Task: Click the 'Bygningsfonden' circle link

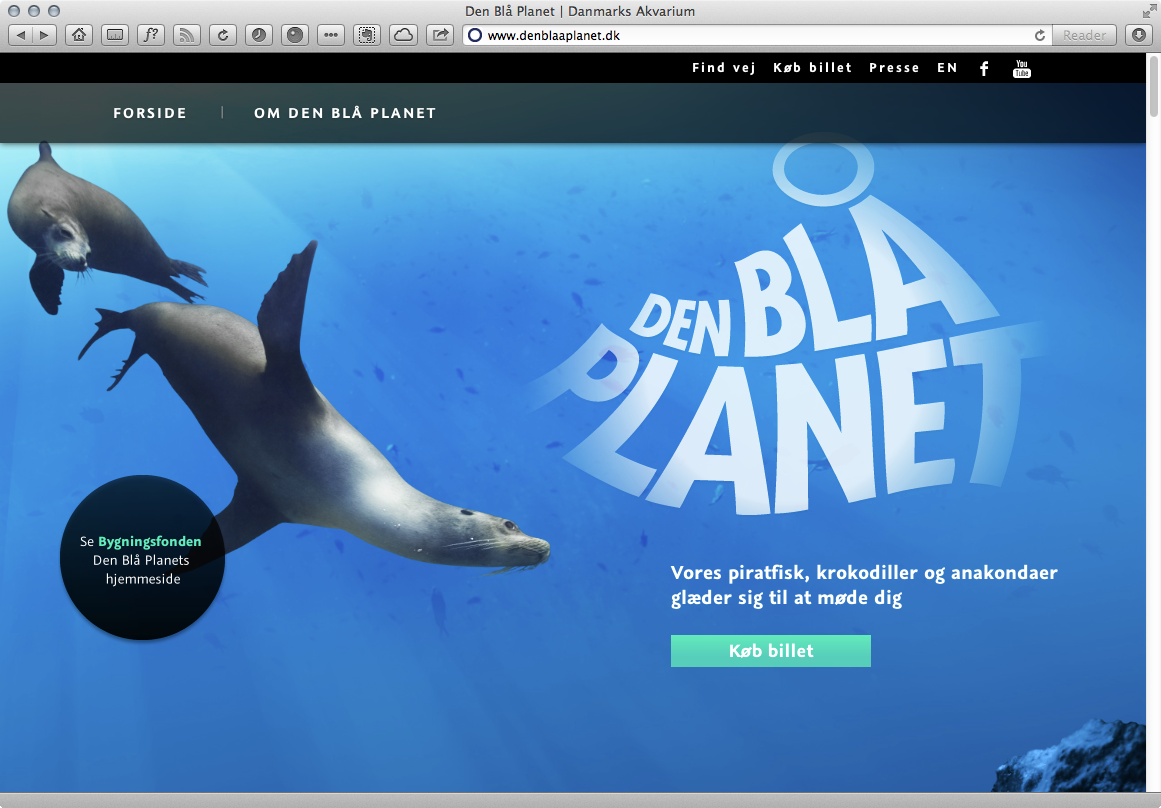Action: (142, 558)
